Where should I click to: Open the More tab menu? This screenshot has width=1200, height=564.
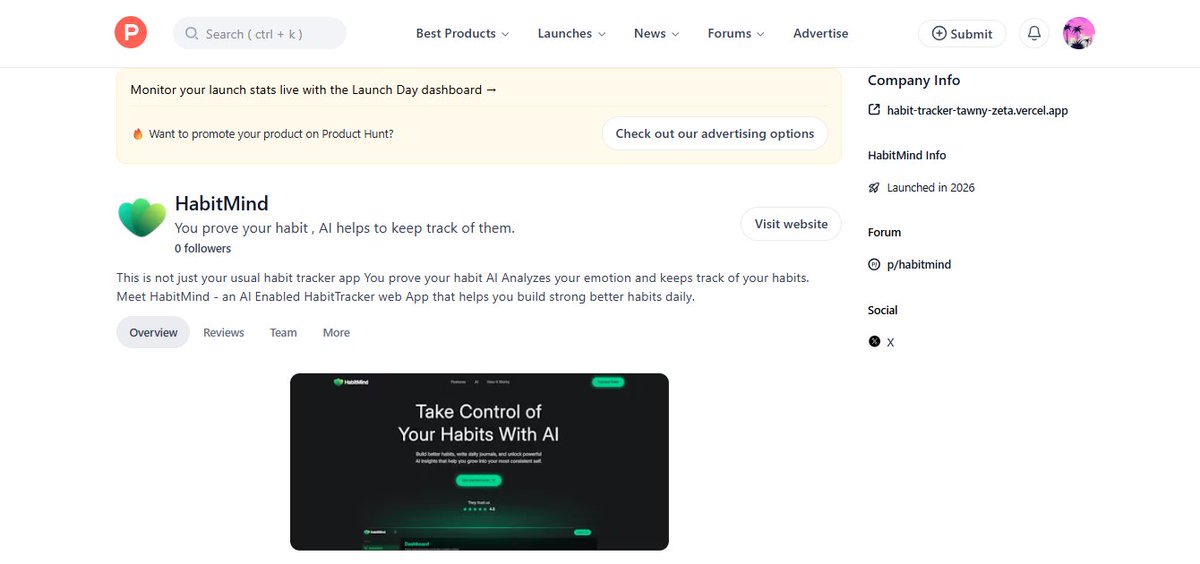click(336, 332)
